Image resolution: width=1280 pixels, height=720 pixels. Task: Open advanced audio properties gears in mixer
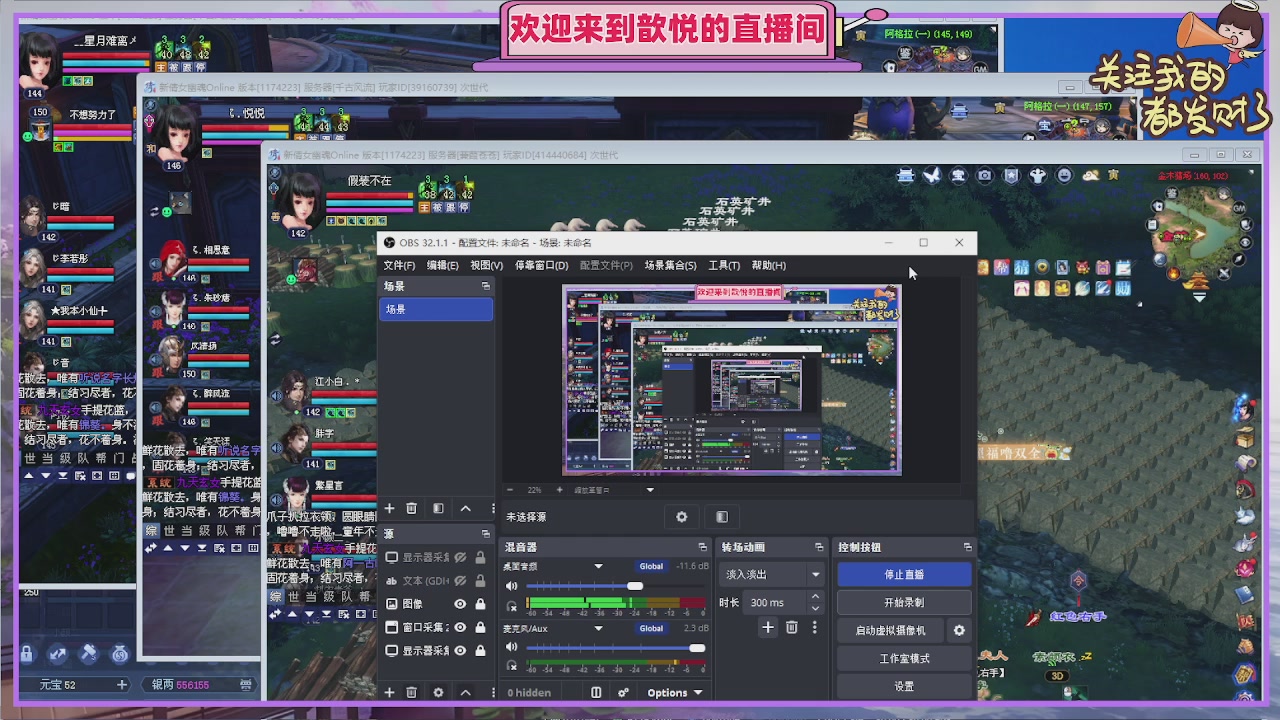(624, 692)
